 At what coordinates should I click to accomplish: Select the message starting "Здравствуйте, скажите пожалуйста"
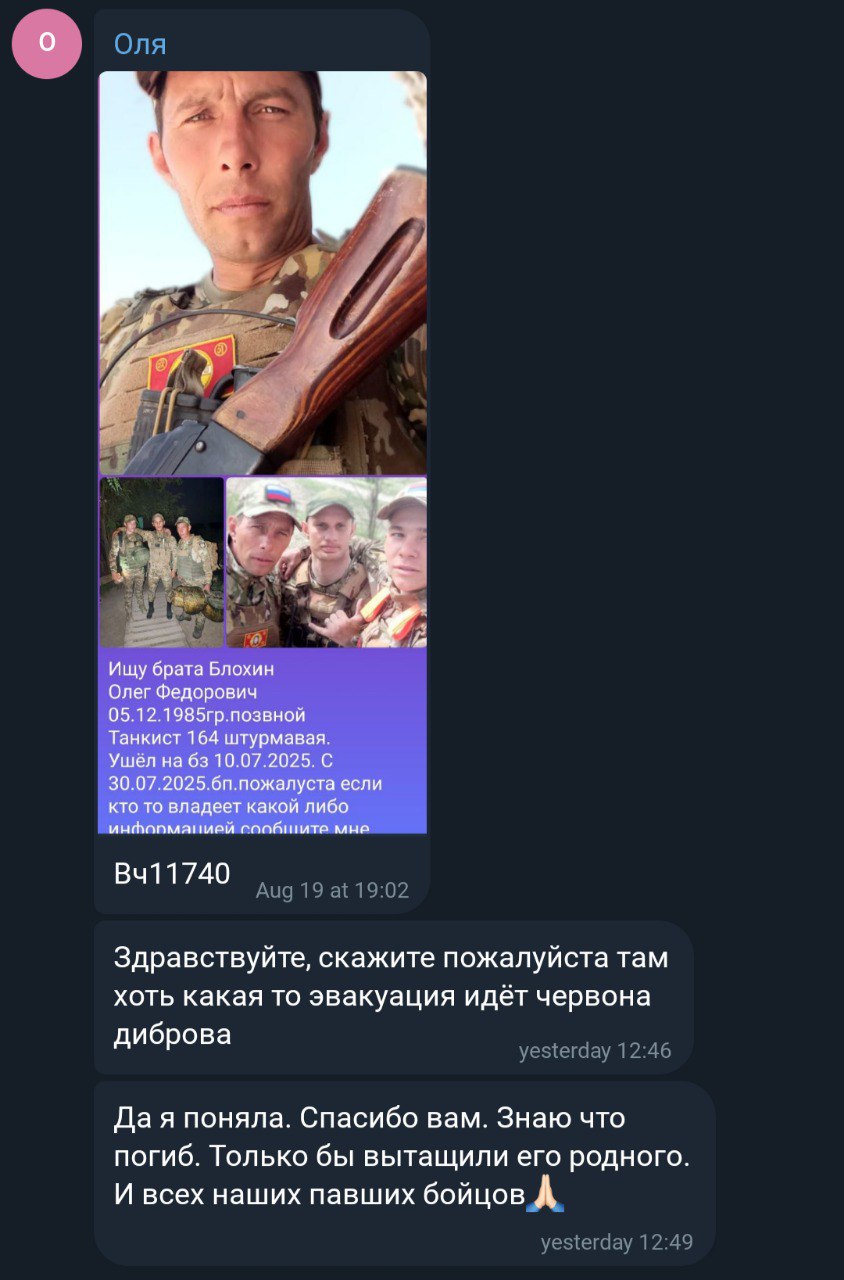393,996
